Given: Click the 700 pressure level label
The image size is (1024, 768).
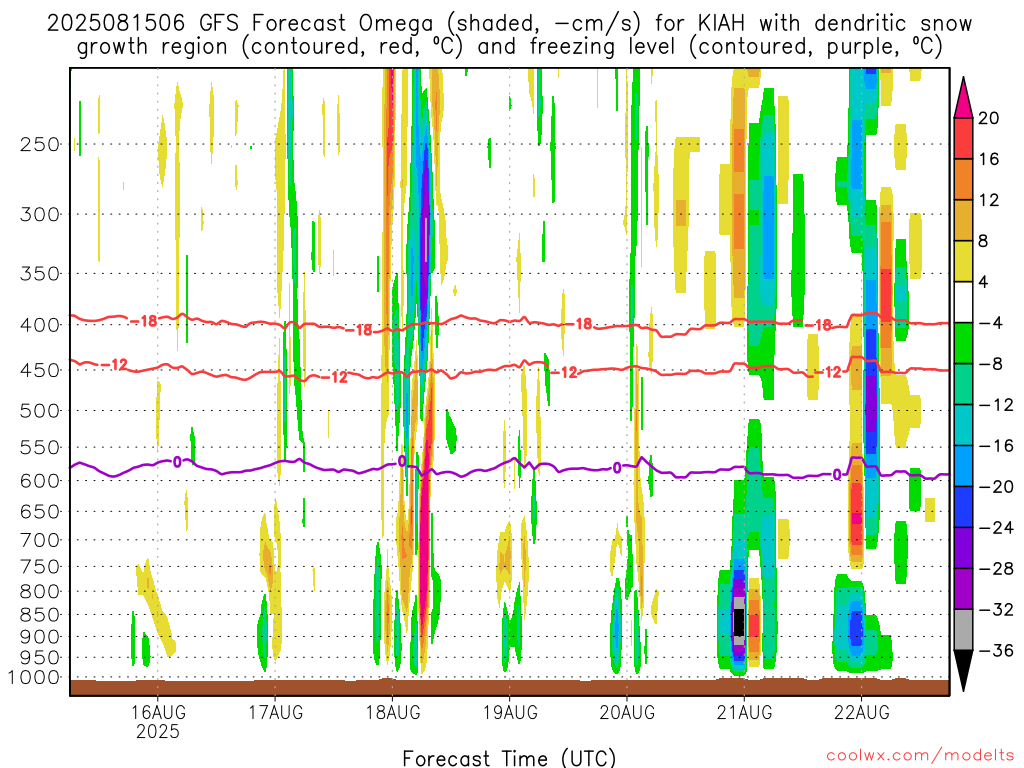Looking at the screenshot, I should click(40, 540).
